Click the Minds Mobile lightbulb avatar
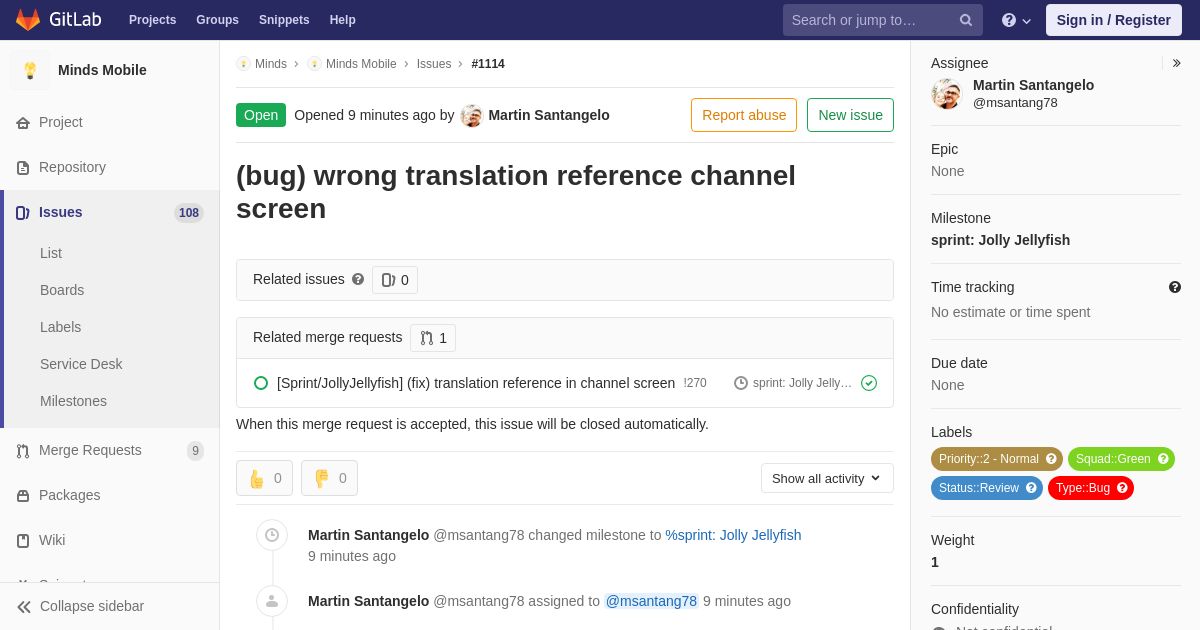Viewport: 1200px width, 630px height. point(30,70)
